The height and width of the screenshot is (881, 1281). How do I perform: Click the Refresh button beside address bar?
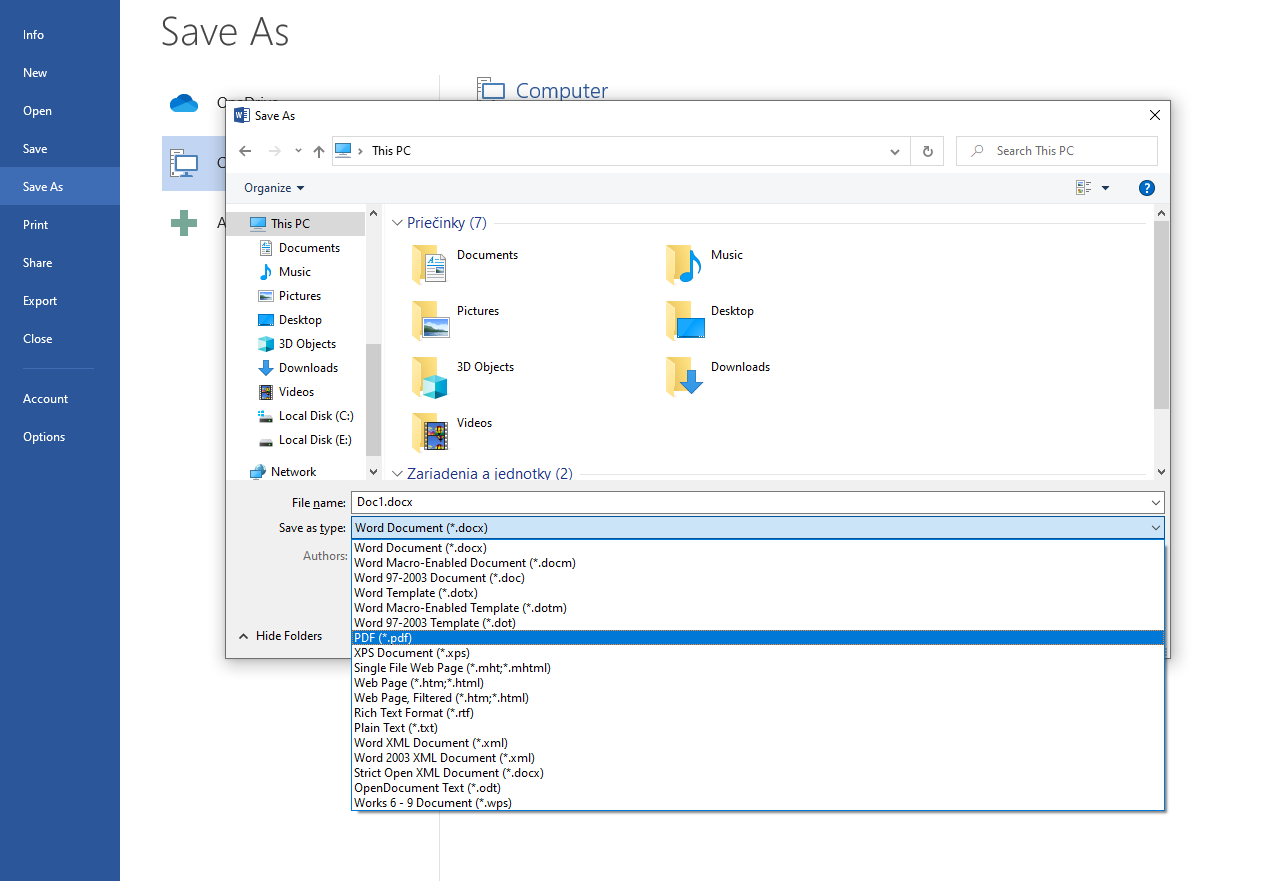[927, 151]
